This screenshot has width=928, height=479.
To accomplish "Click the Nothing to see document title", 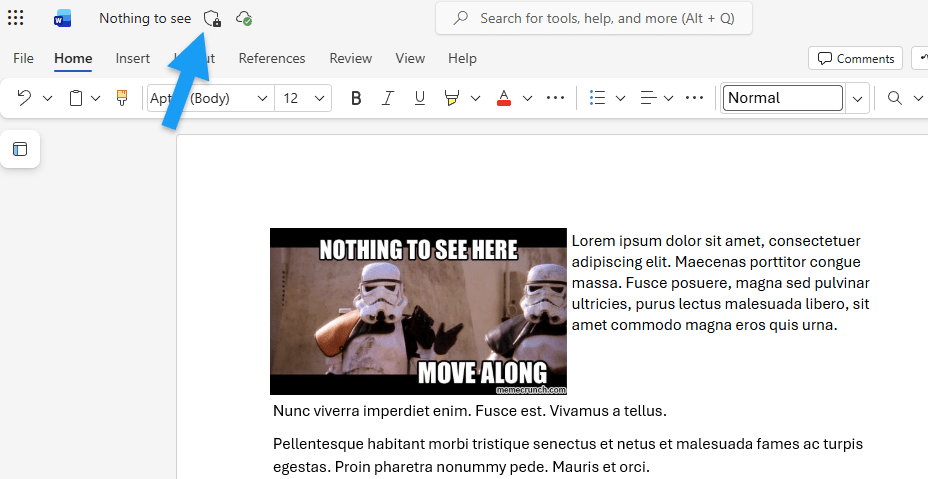I will (145, 18).
